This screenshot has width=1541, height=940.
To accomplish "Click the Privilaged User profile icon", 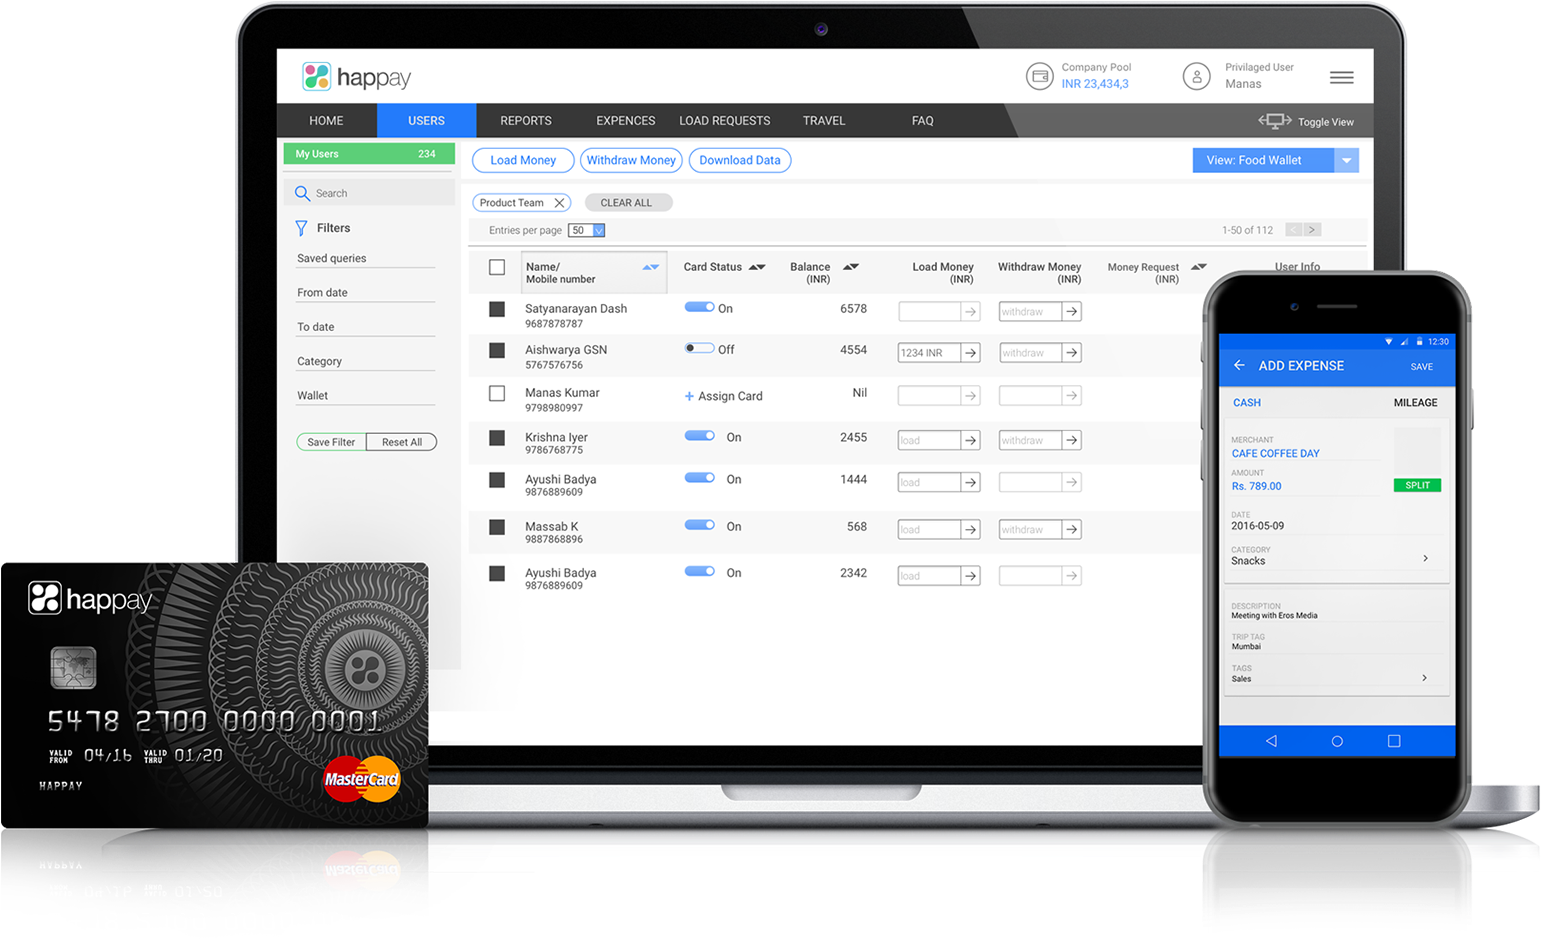I will pyautogui.click(x=1197, y=76).
